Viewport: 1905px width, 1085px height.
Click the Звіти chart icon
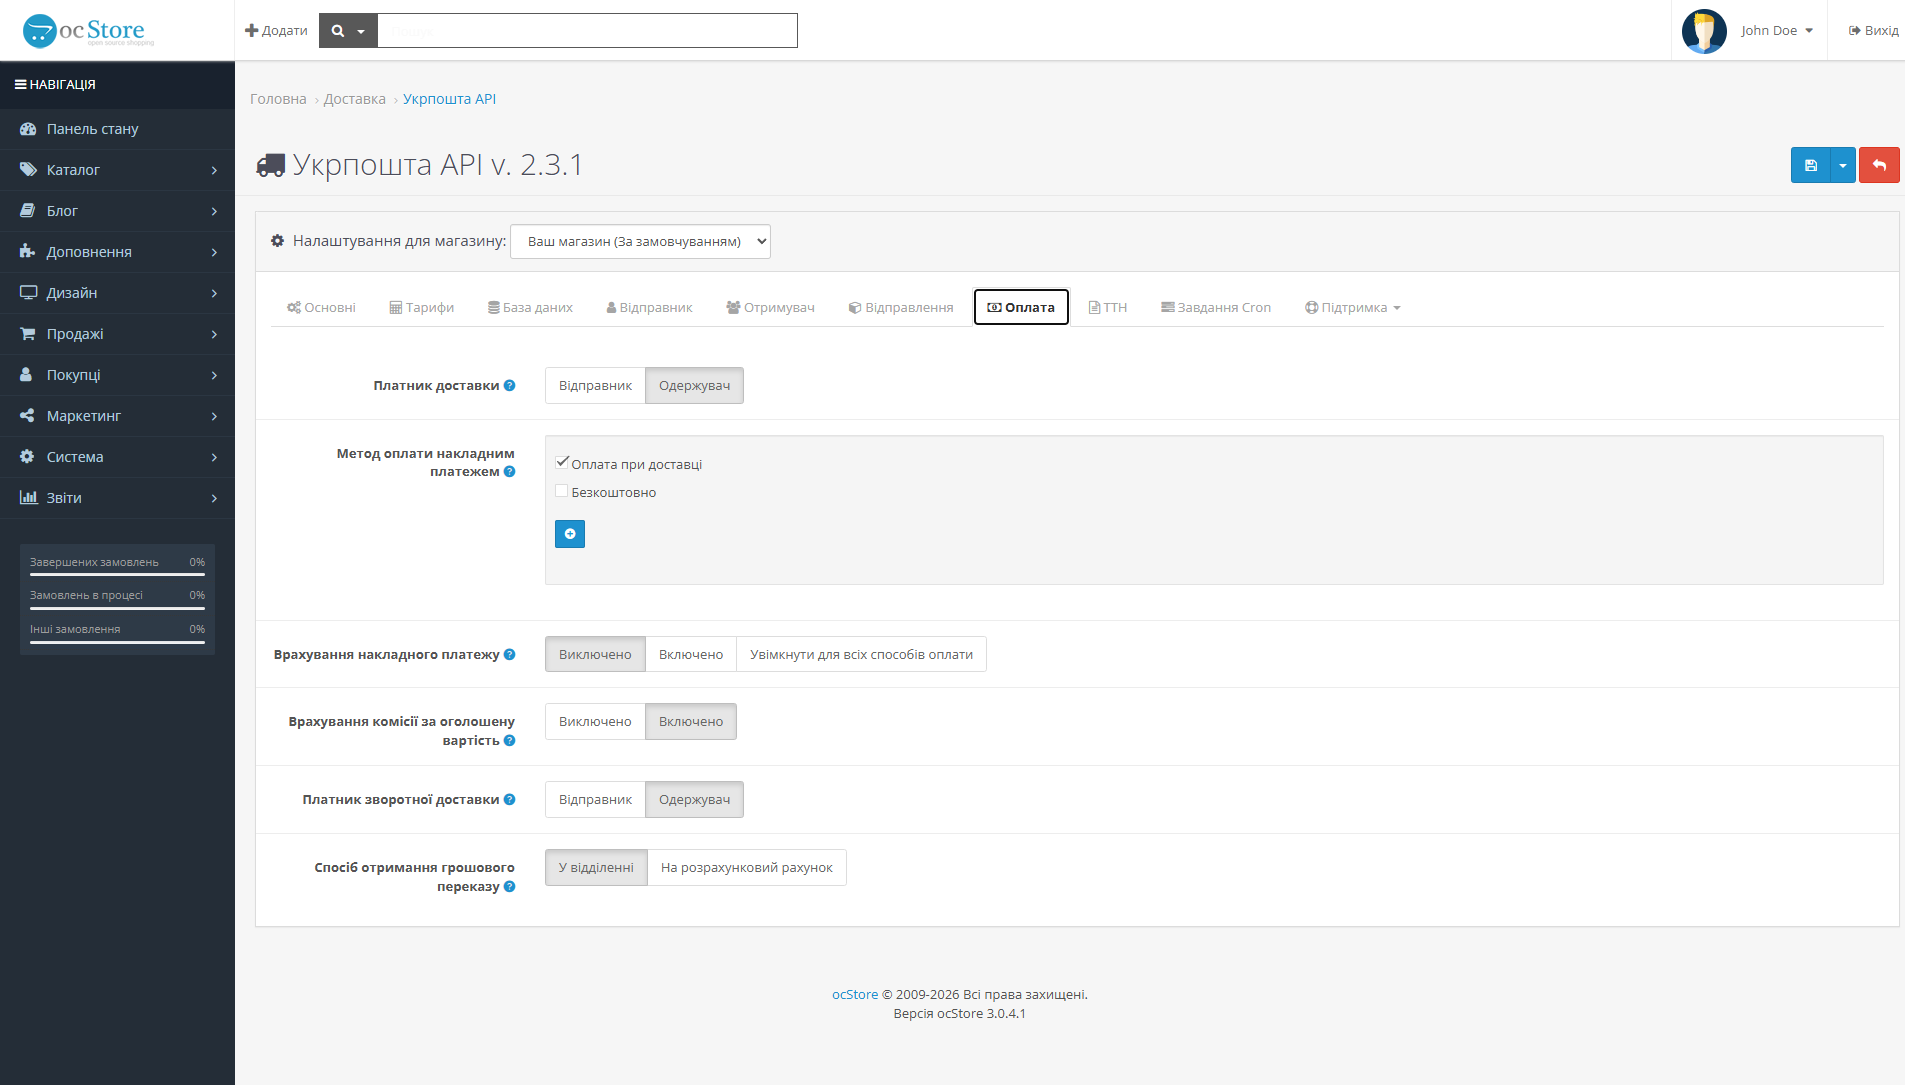[x=28, y=498]
